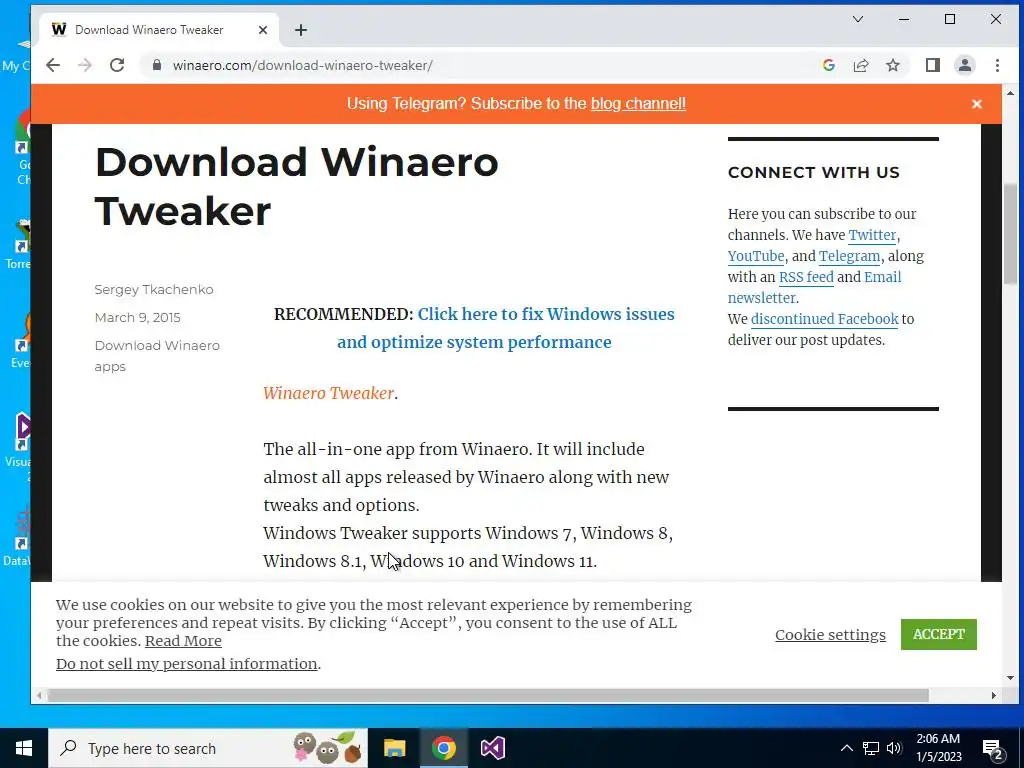Open the YouTube link
1024x768 pixels.
point(756,256)
